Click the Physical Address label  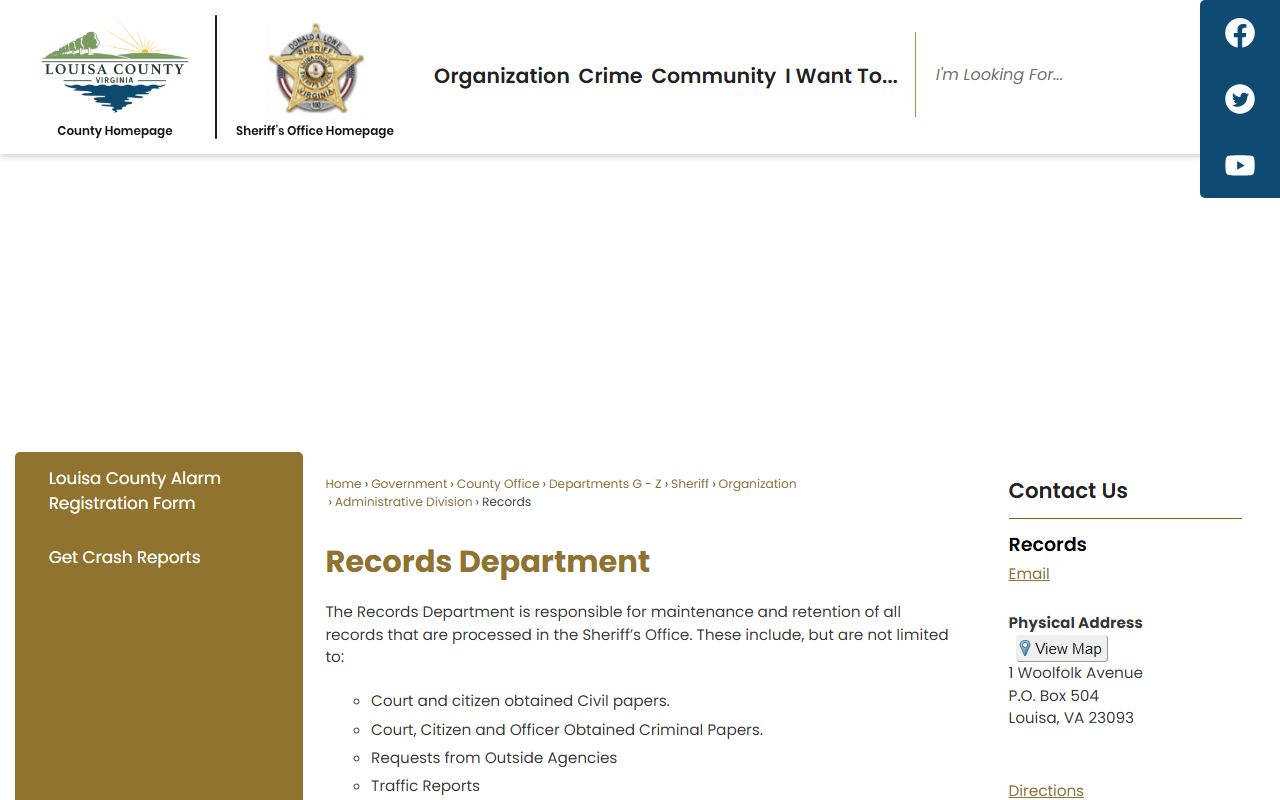point(1075,623)
